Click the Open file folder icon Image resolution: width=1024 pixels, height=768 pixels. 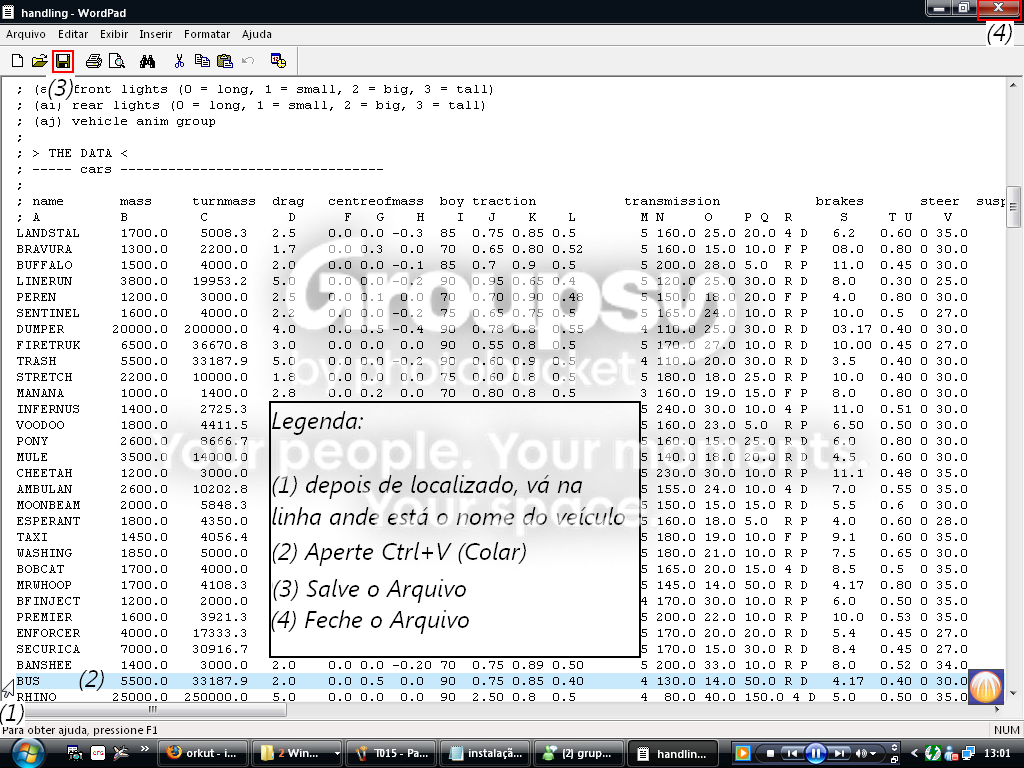click(39, 61)
